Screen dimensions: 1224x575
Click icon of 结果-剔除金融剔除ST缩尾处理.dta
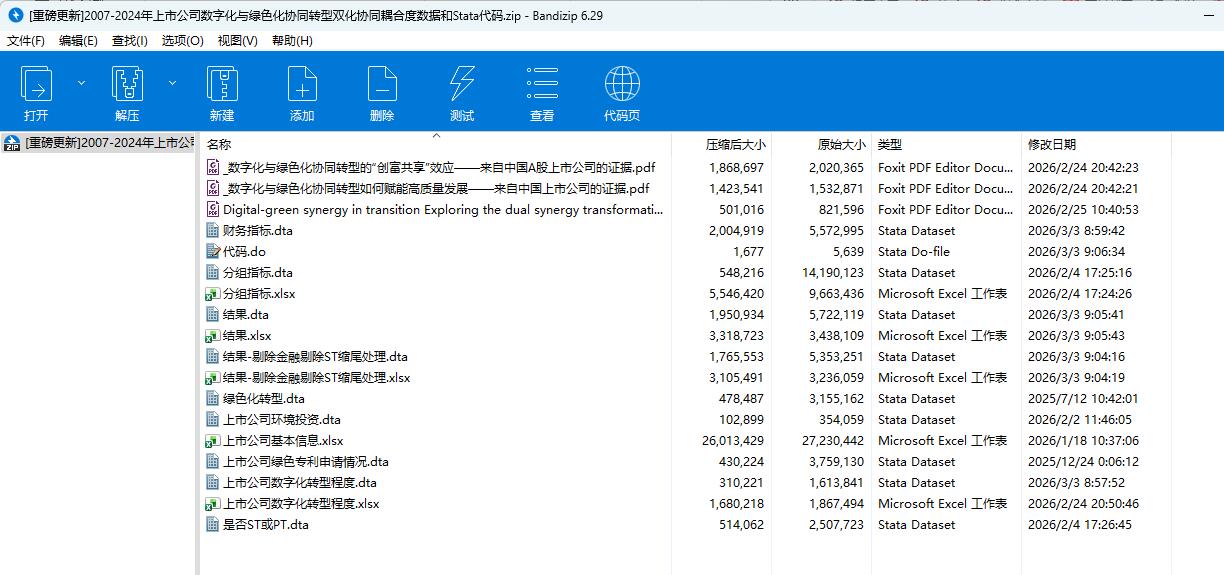click(212, 356)
